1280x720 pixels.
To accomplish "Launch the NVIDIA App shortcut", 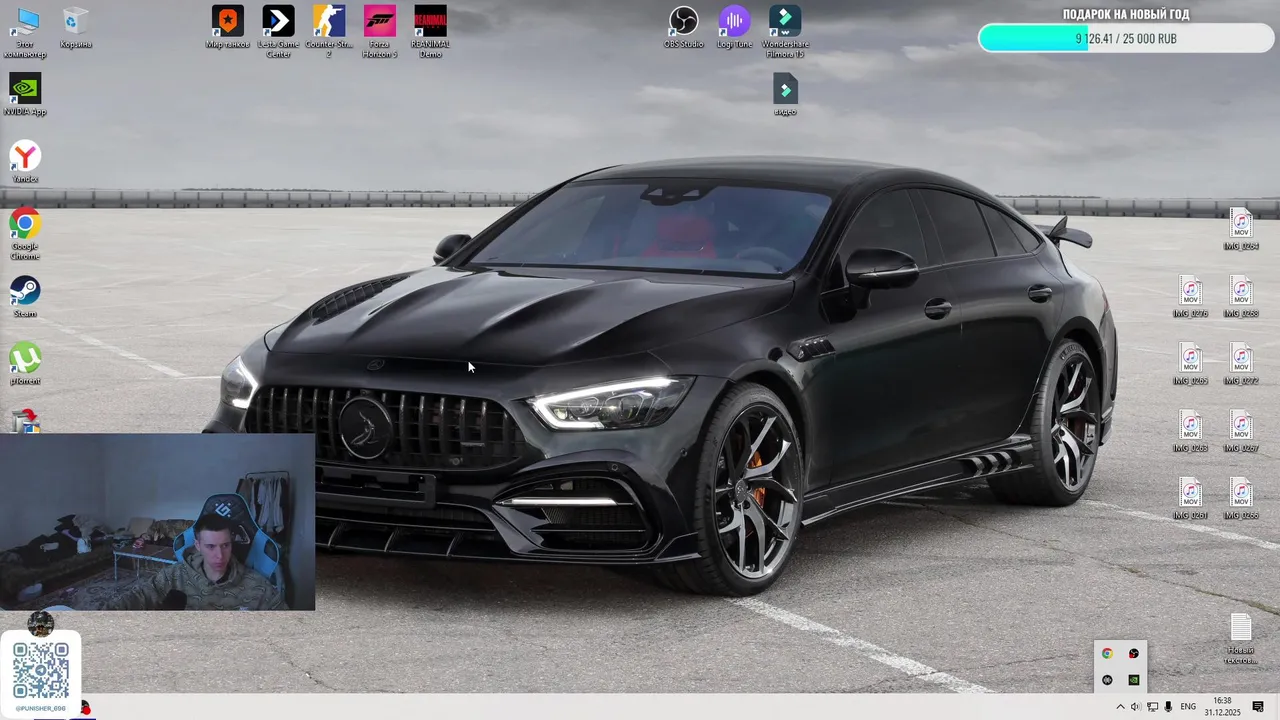I will point(25,95).
